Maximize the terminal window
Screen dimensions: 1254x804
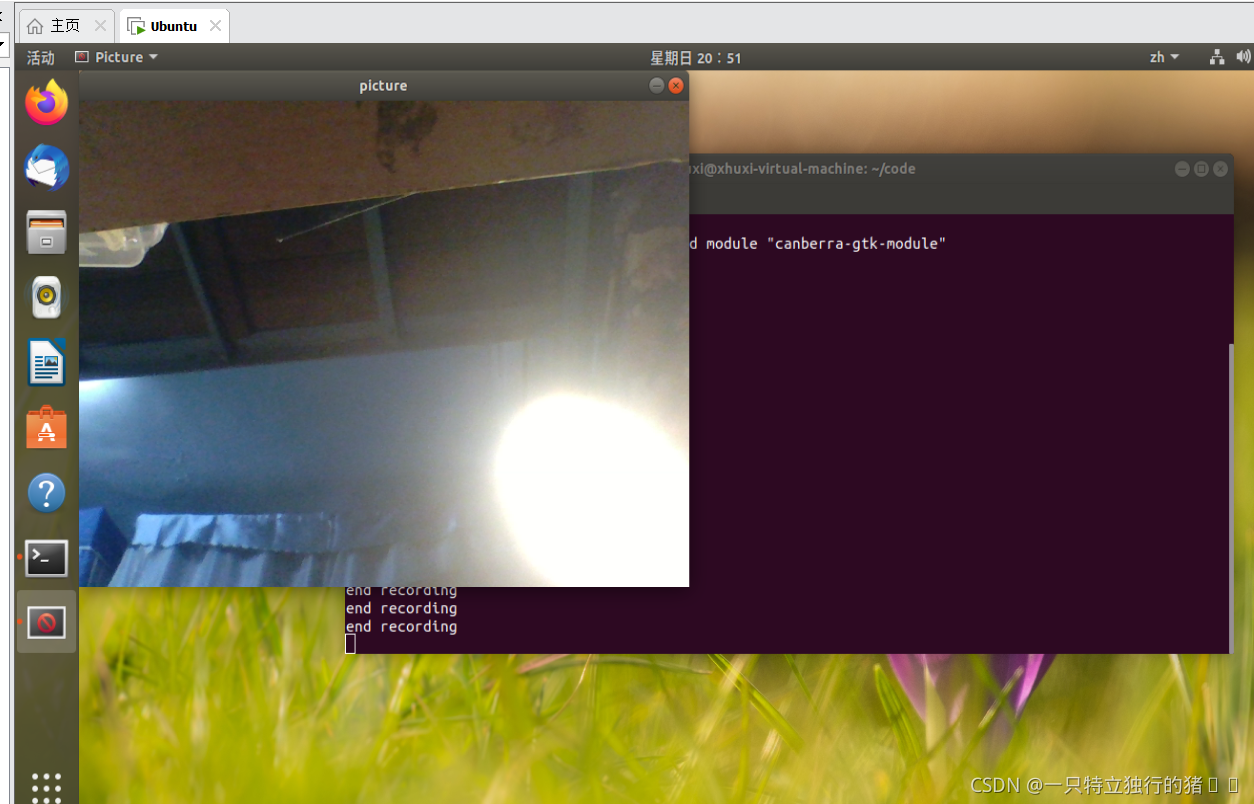(x=1201, y=169)
